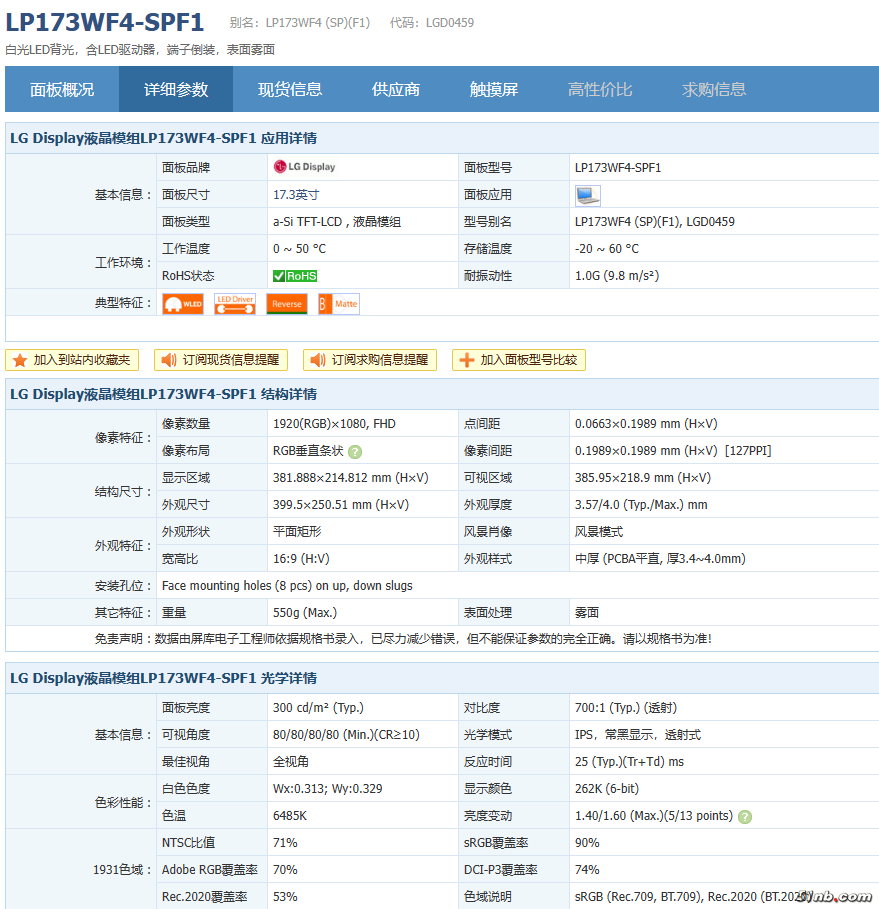Click the laptop application icon
Viewport: 879px width, 909px height.
coord(587,195)
